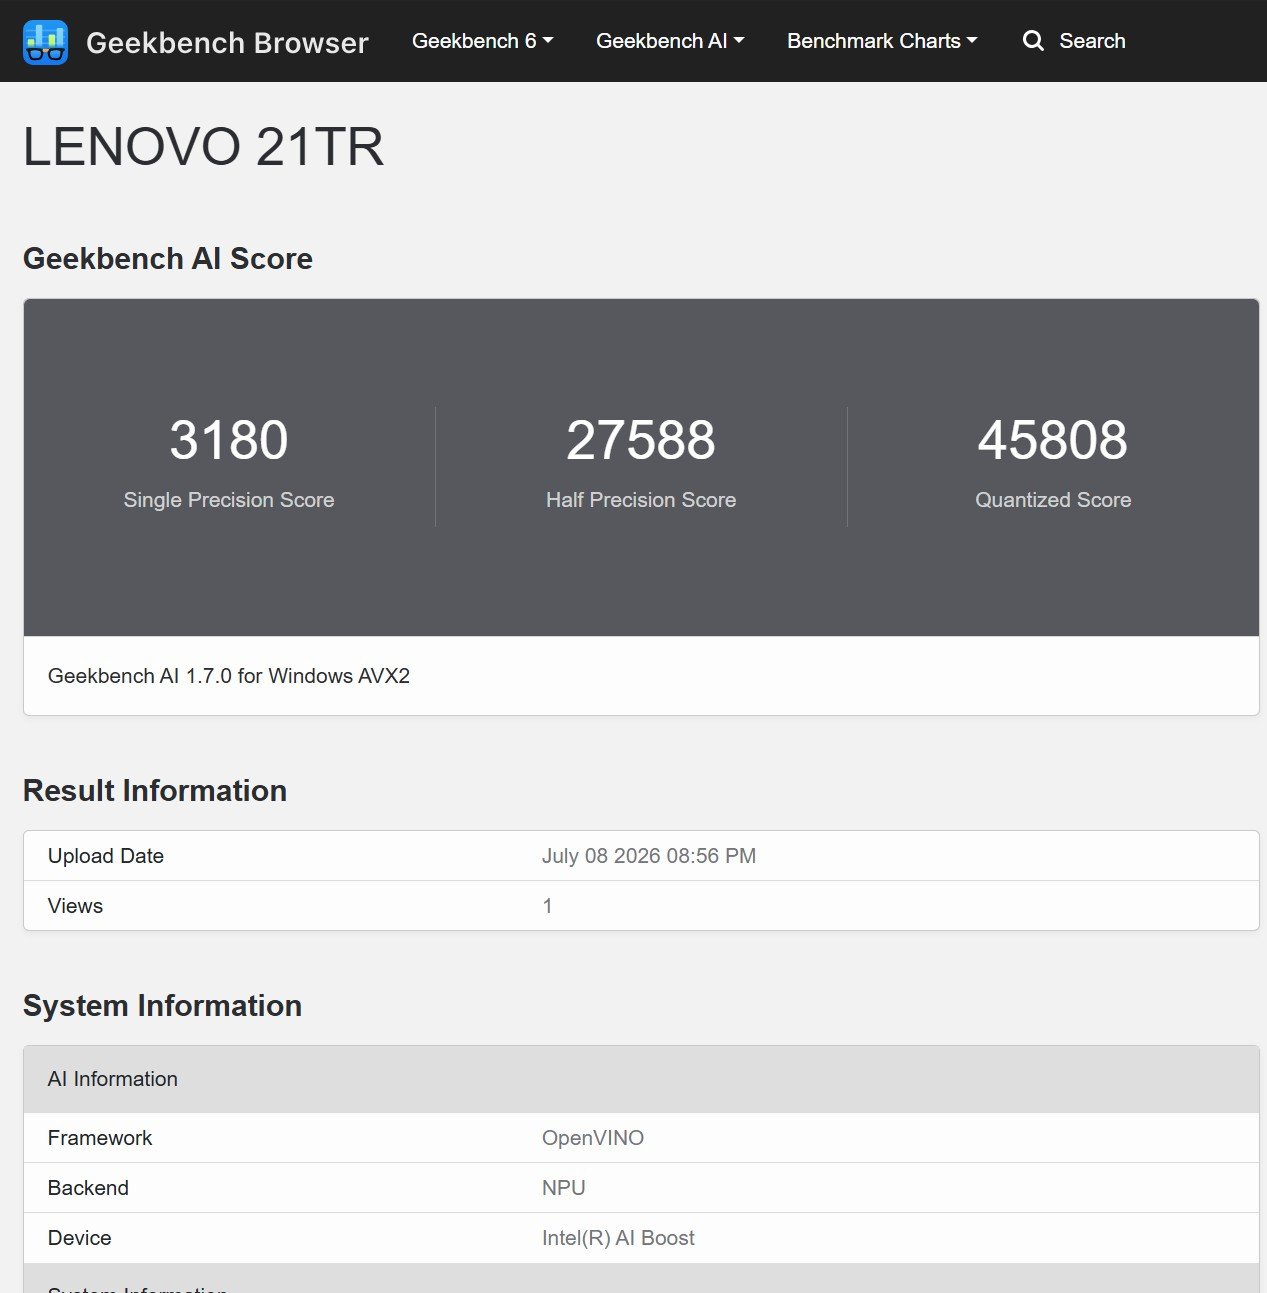
Task: Click the 3180 single precision value
Action: 229,440
